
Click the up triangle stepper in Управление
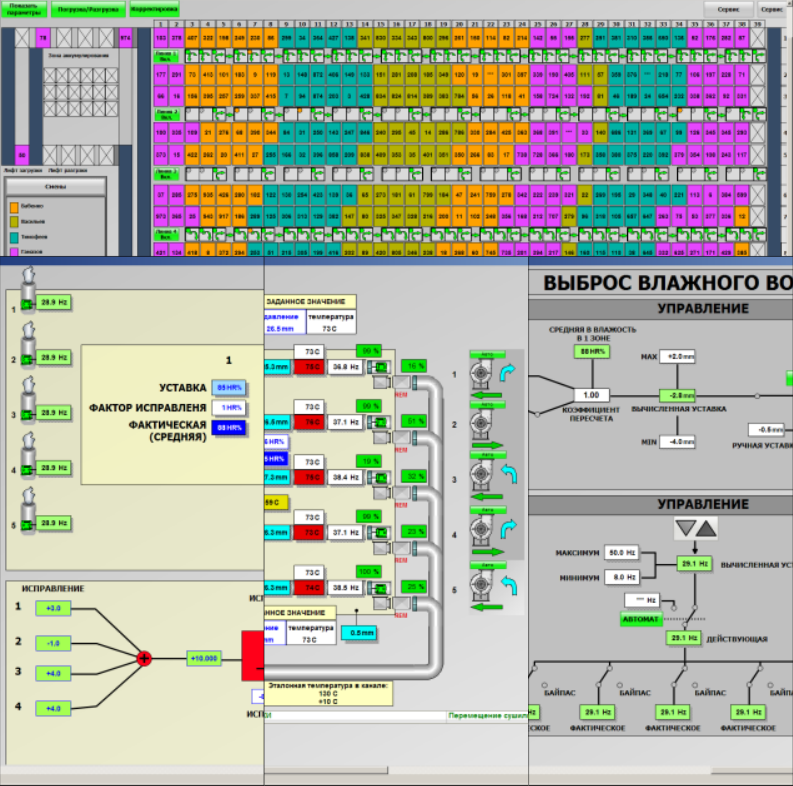point(707,529)
